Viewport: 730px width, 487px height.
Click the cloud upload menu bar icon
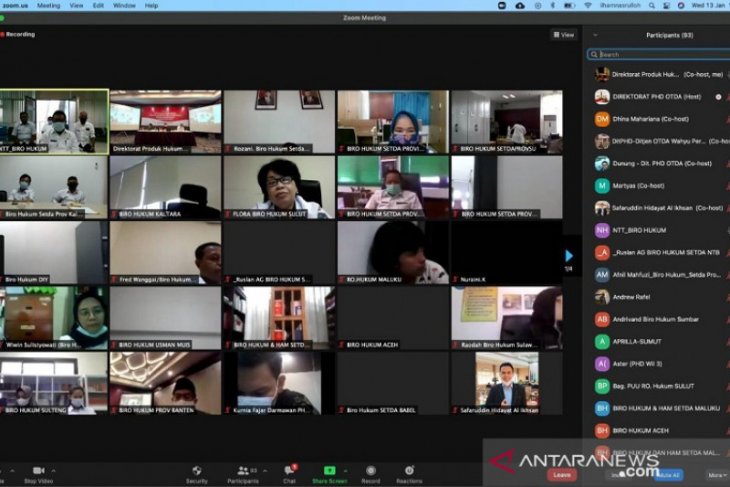[x=520, y=6]
